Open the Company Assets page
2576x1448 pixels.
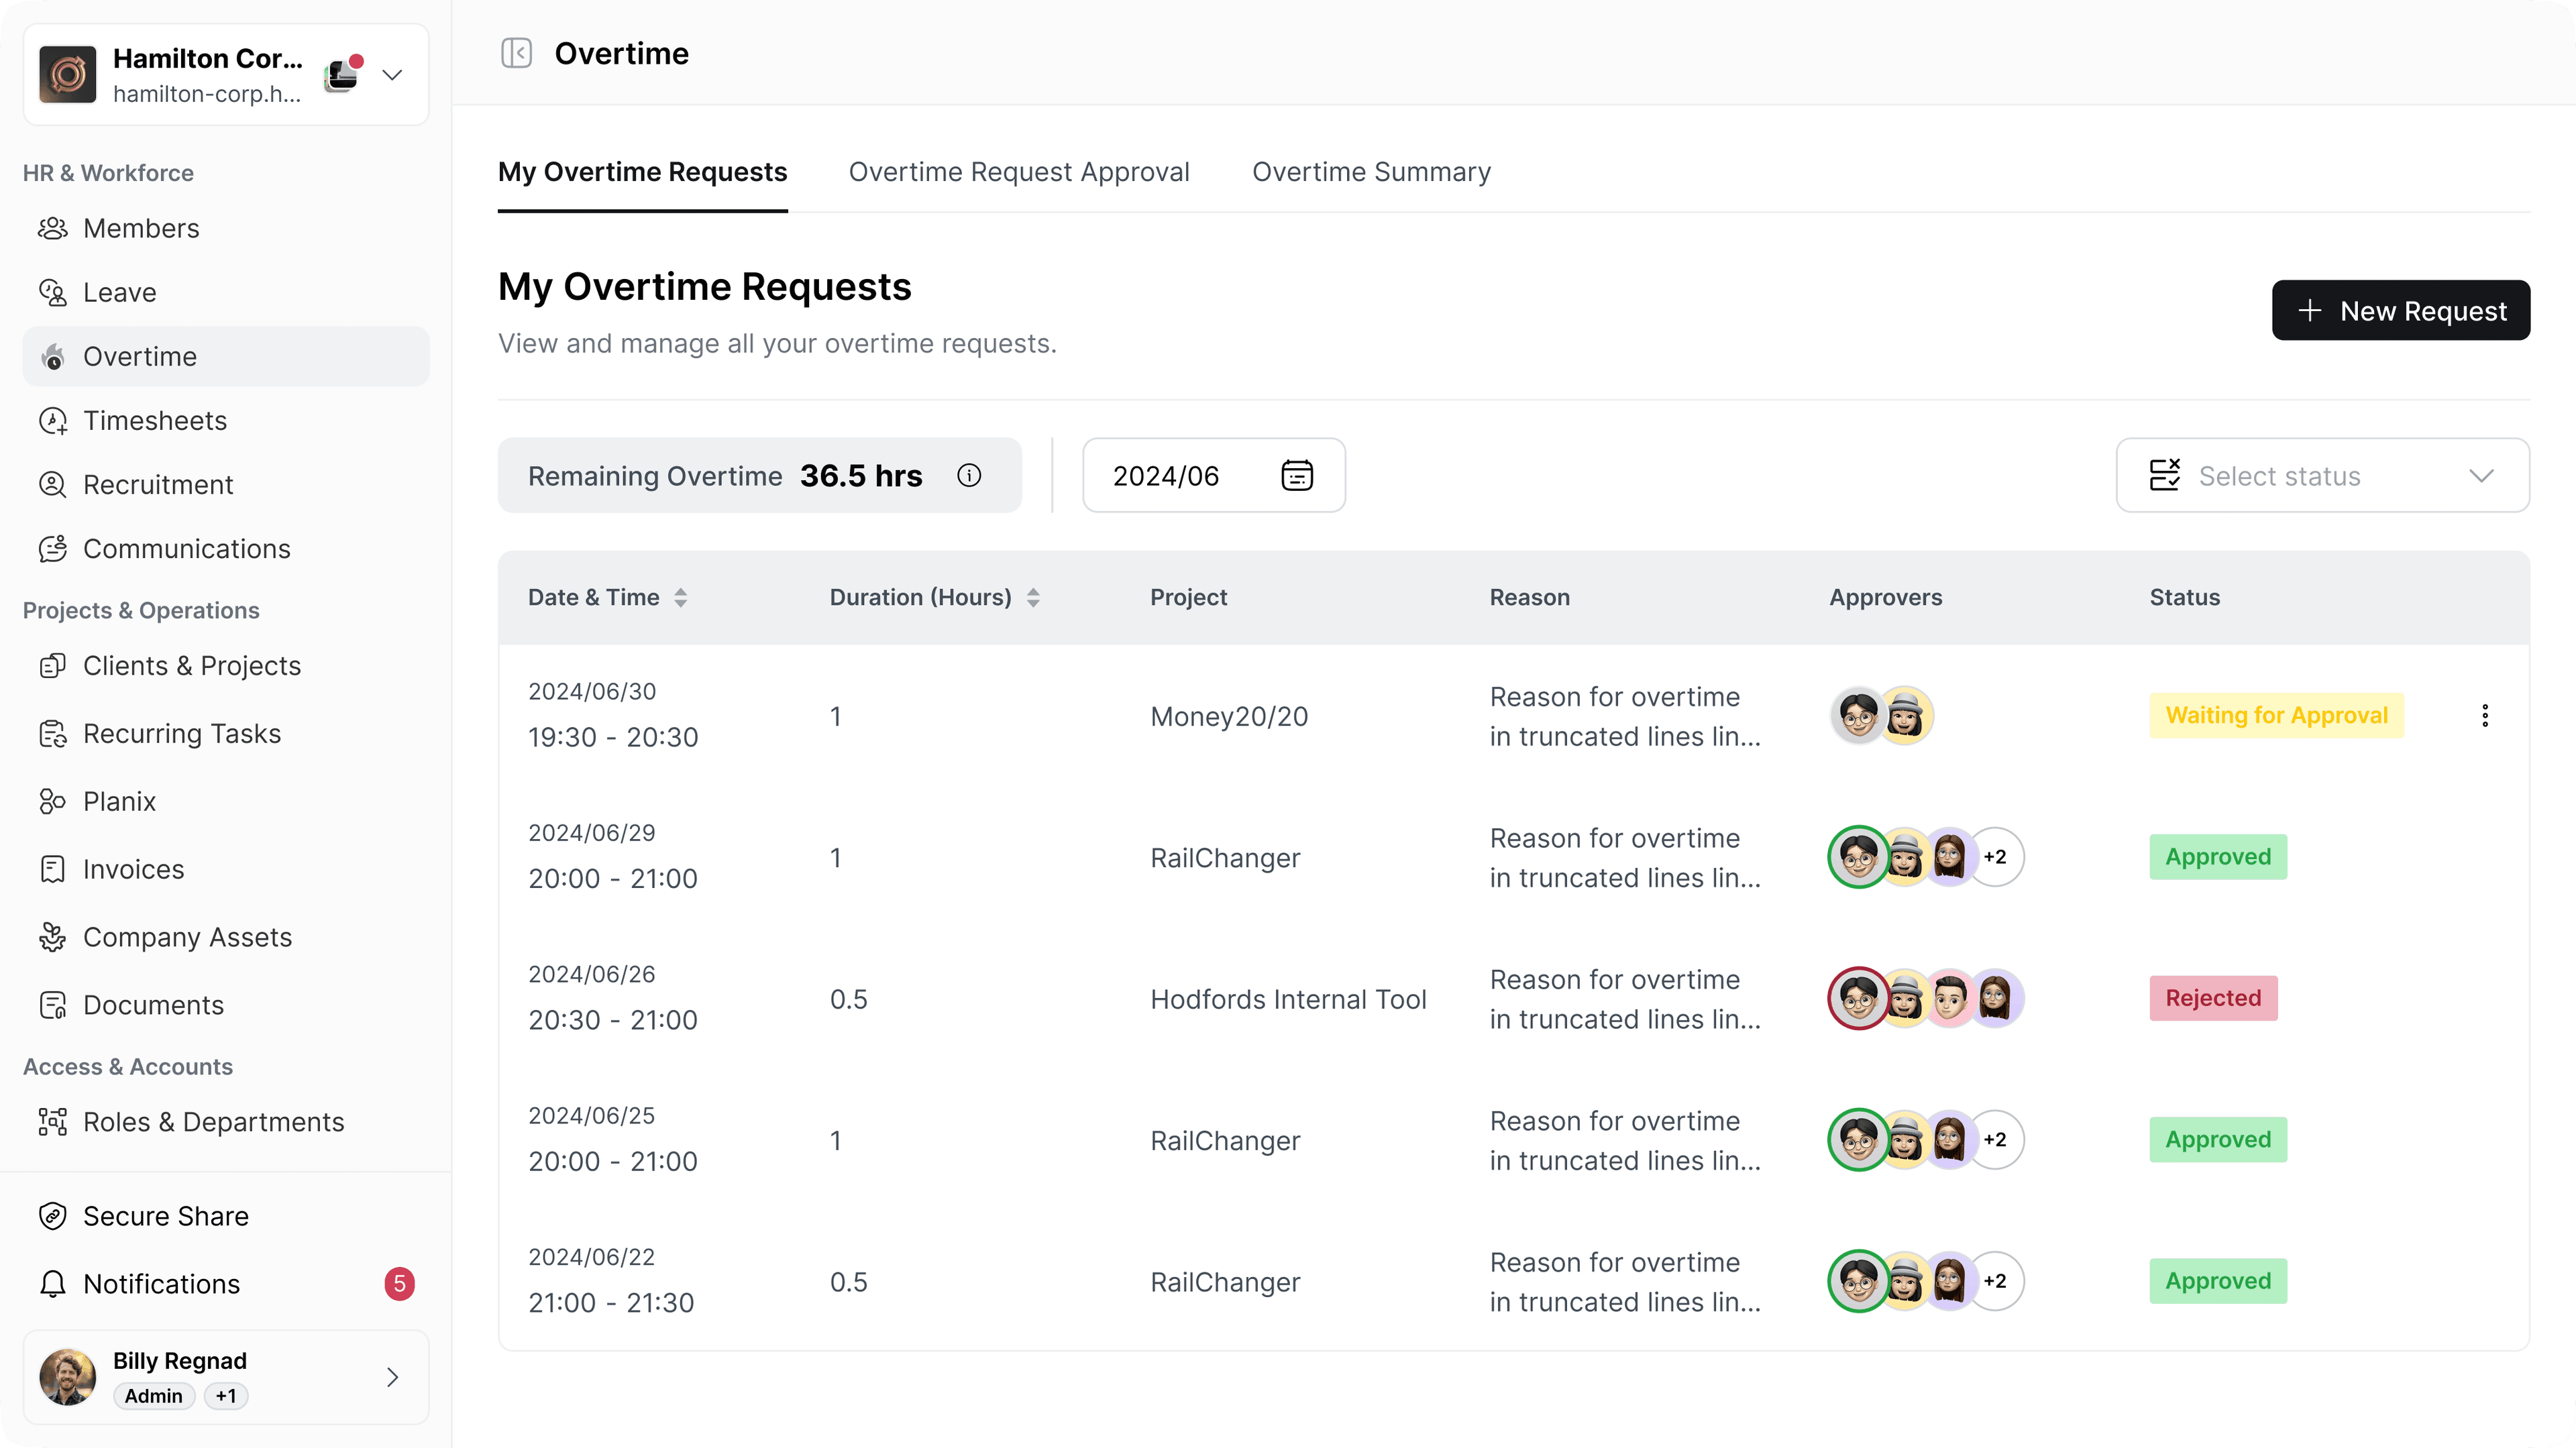(x=187, y=937)
